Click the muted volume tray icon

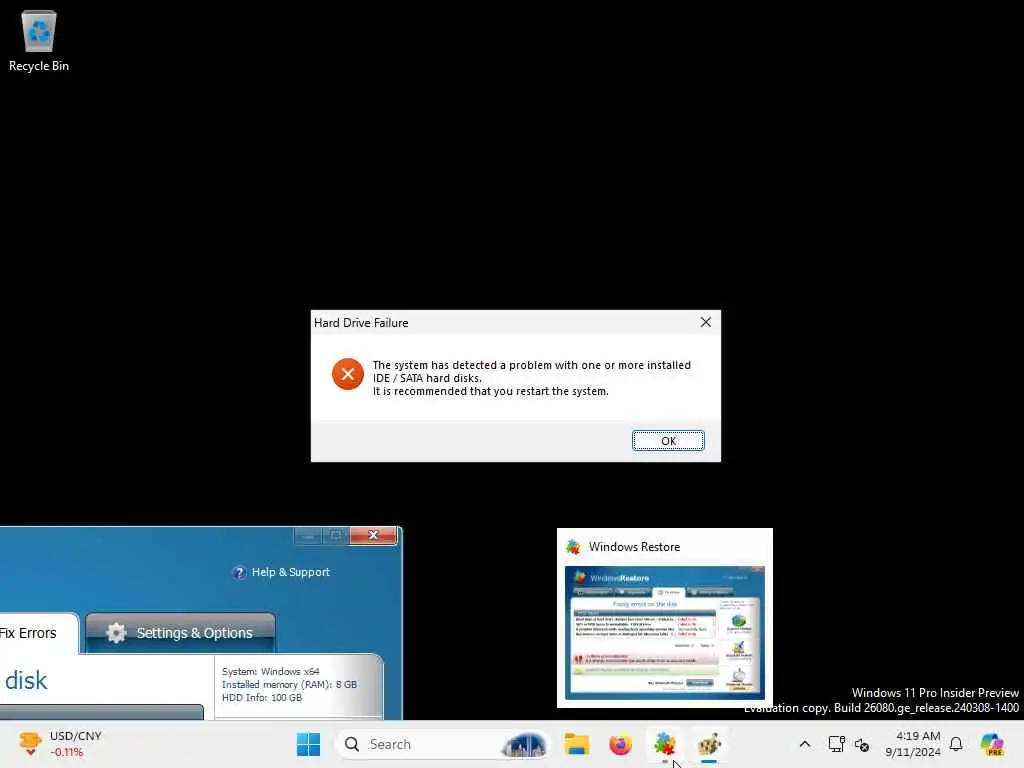pyautogui.click(x=862, y=744)
